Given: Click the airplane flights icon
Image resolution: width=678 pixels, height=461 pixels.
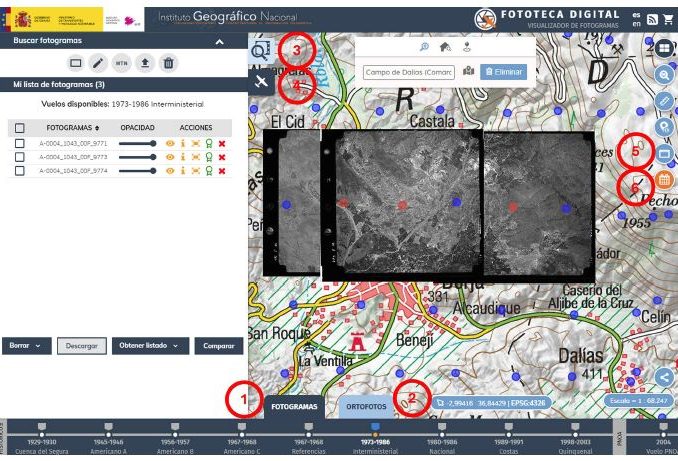Looking at the screenshot, I should click(x=261, y=82).
